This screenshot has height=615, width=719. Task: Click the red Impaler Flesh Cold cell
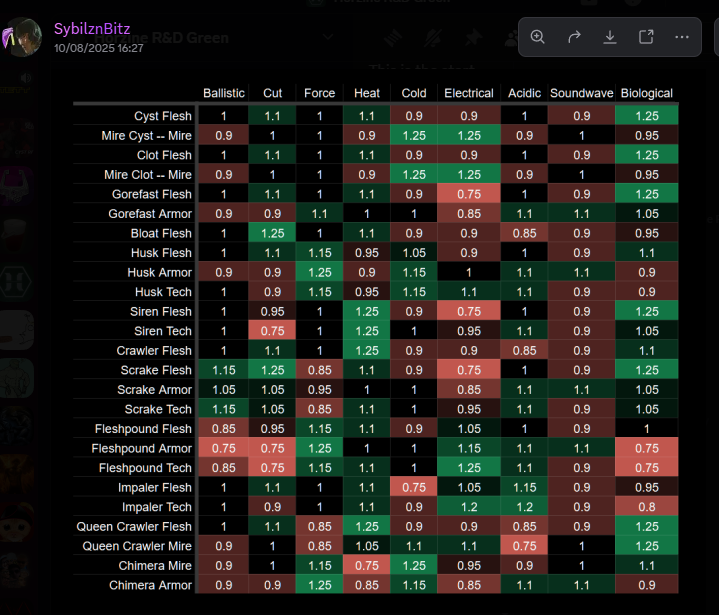(x=414, y=487)
